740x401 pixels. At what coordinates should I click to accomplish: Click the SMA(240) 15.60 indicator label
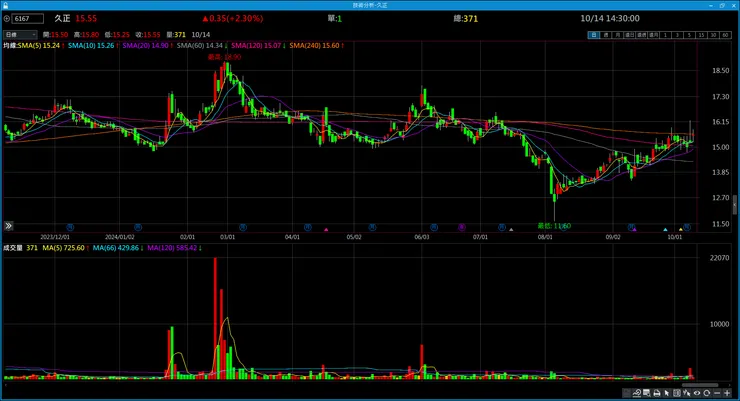315,45
